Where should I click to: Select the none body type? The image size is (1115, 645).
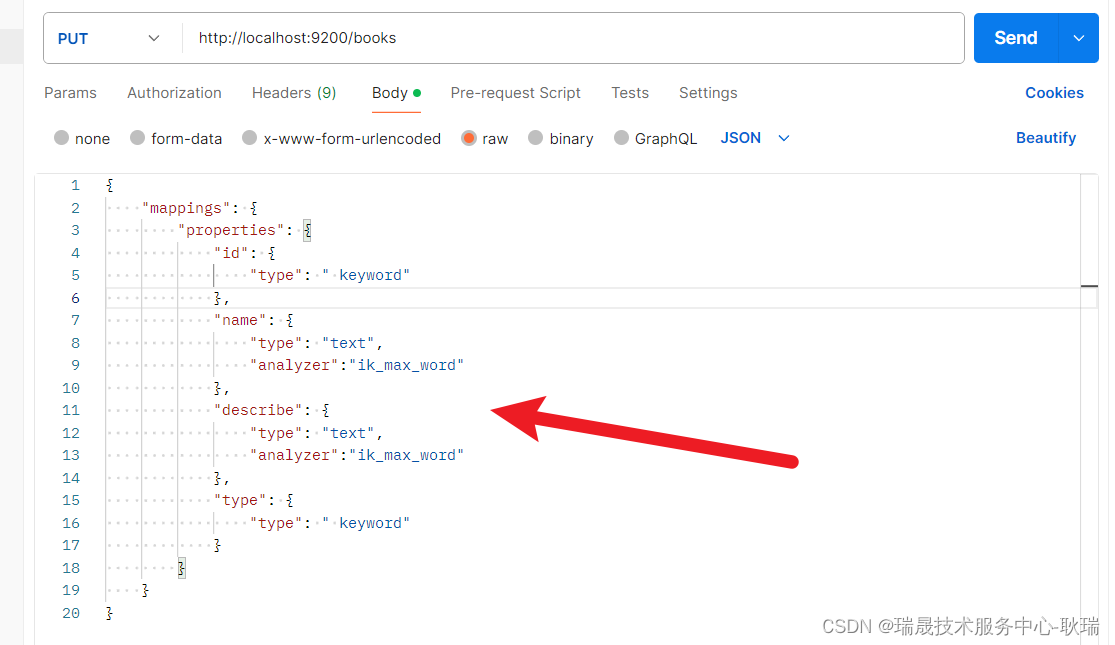(x=82, y=138)
